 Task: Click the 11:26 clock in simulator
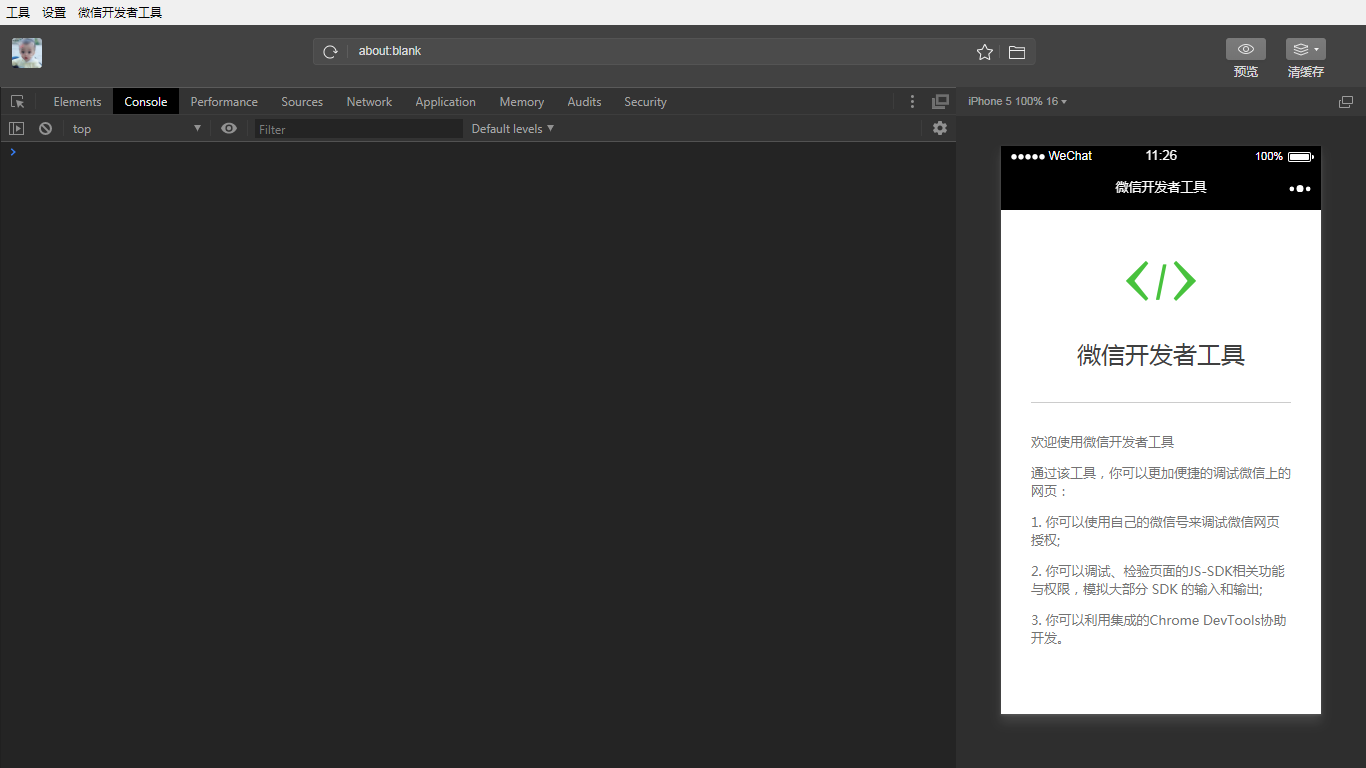pos(1161,156)
